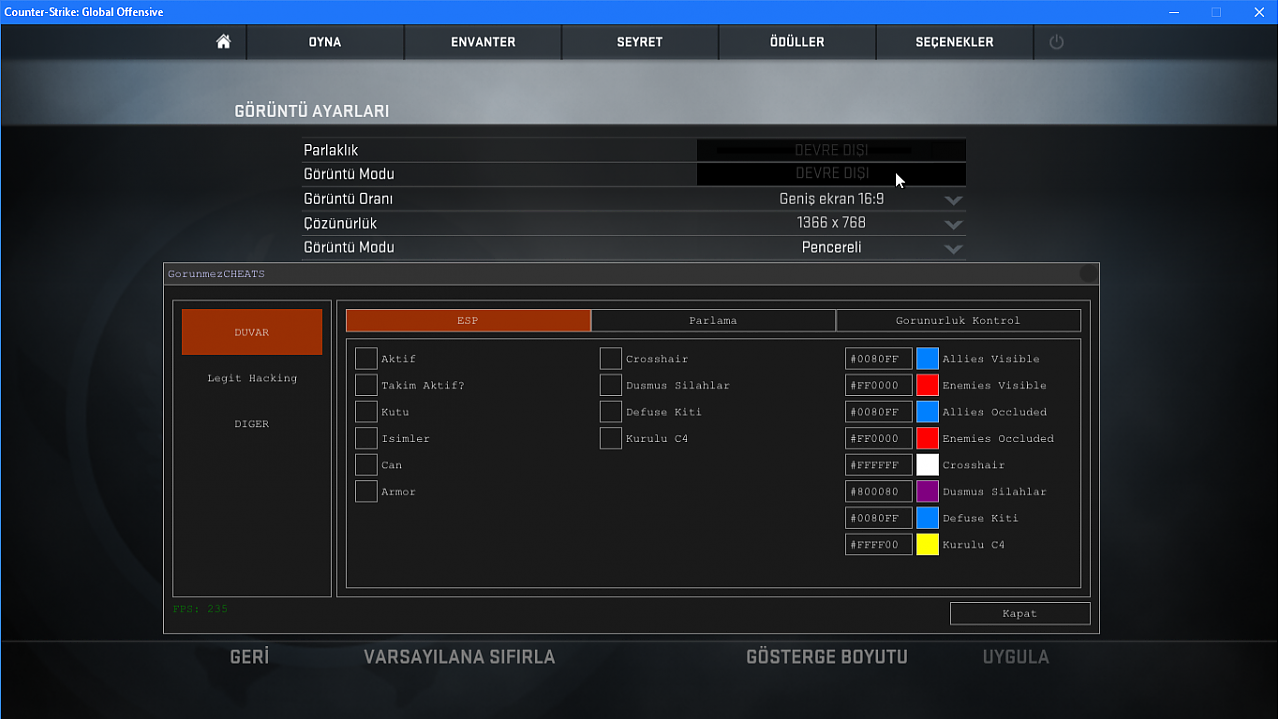Select the DUVAR sidebar section
The height and width of the screenshot is (719, 1280).
coord(252,332)
